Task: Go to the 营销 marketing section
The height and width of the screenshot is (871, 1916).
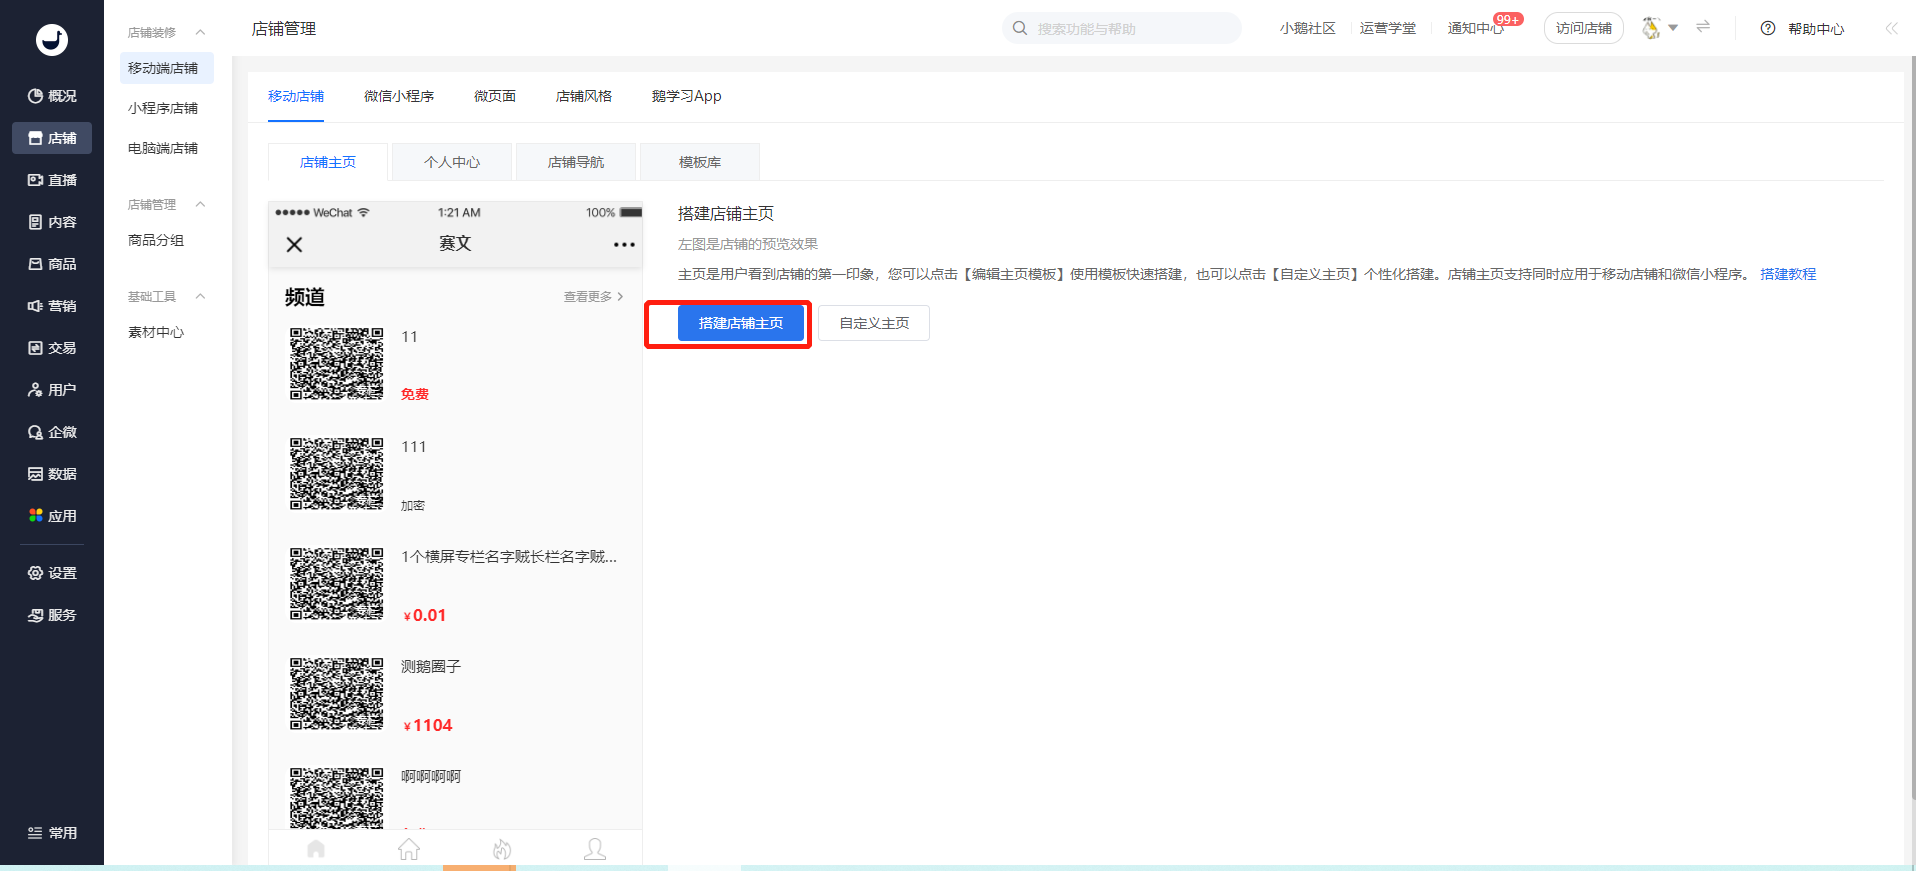Action: click(52, 306)
